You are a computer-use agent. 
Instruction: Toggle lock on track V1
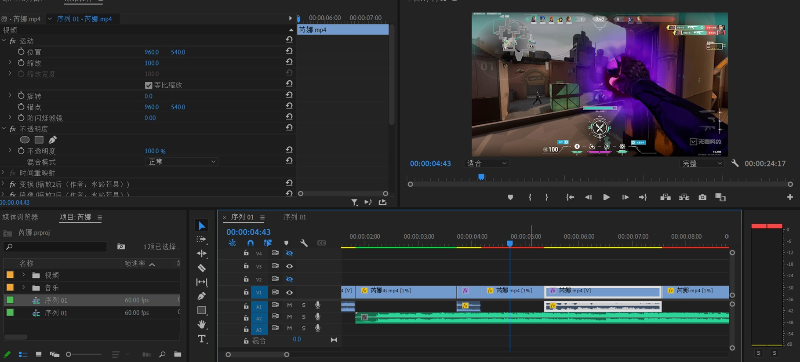click(x=246, y=293)
